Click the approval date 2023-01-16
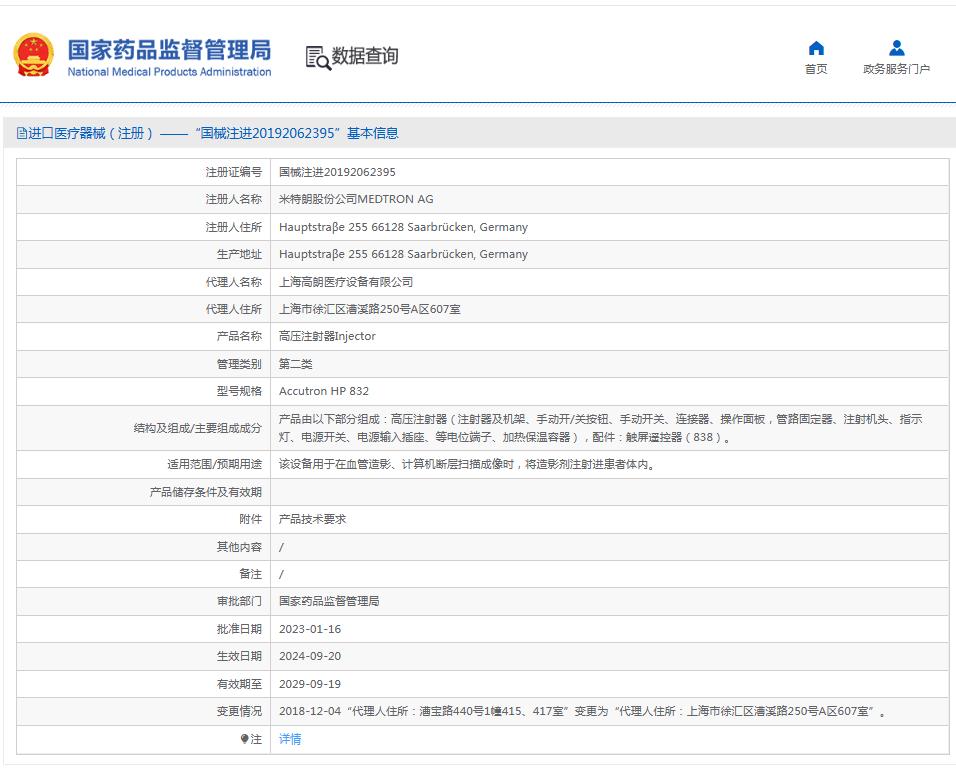 tap(310, 629)
